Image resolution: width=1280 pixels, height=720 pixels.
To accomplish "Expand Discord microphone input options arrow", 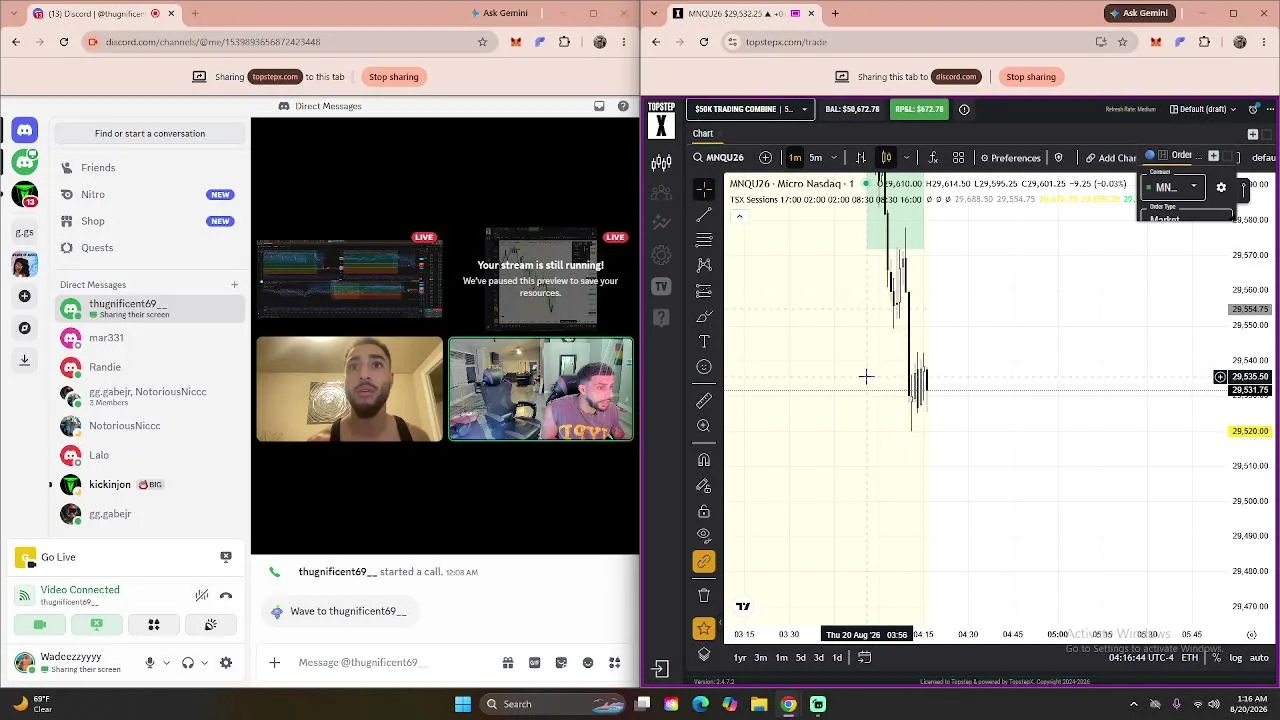I will [166, 662].
